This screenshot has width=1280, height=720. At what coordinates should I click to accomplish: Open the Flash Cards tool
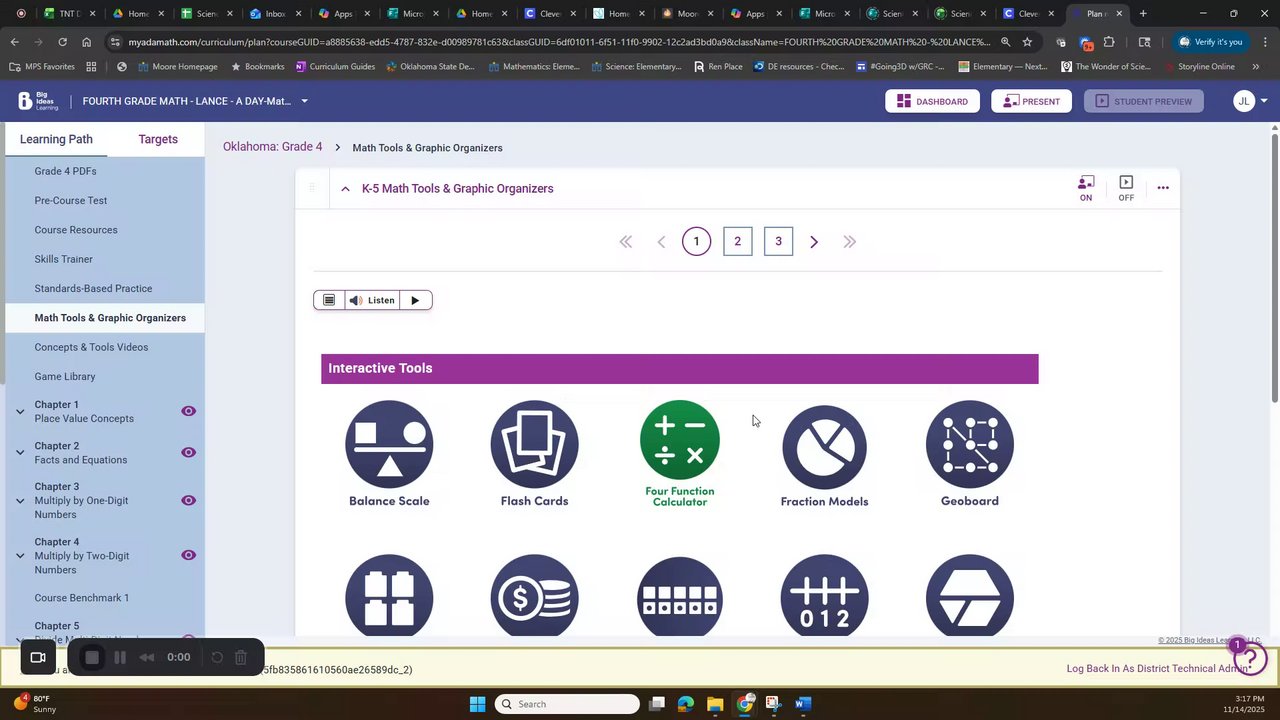(534, 454)
